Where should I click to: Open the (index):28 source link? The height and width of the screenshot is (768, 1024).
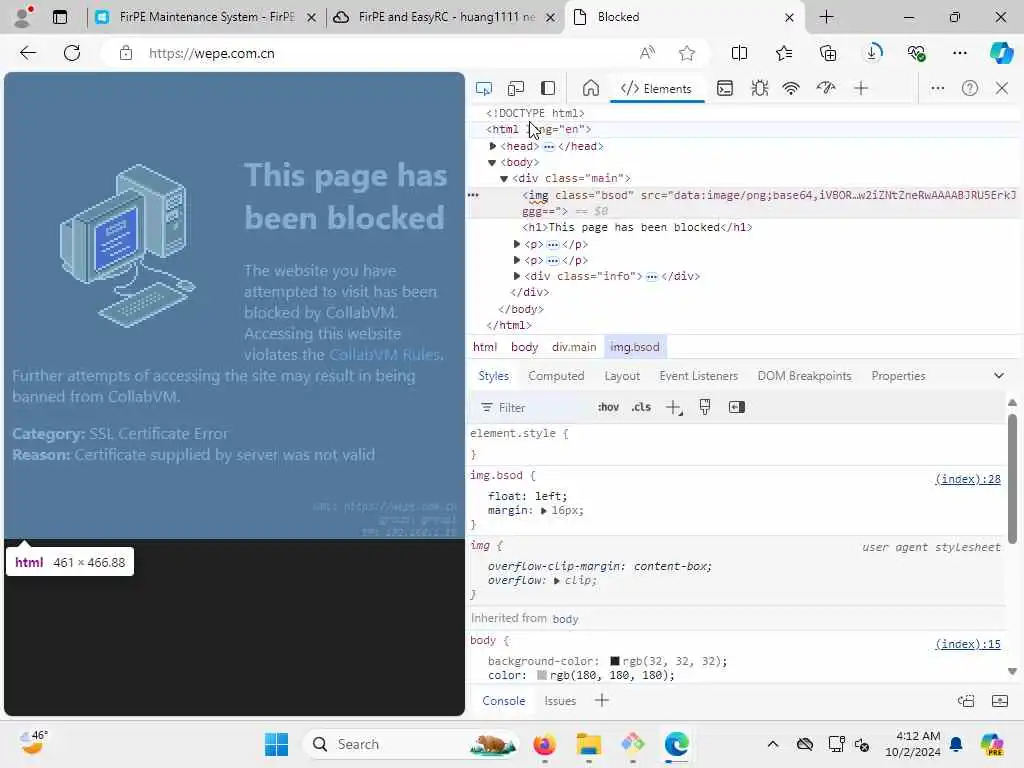coord(967,479)
